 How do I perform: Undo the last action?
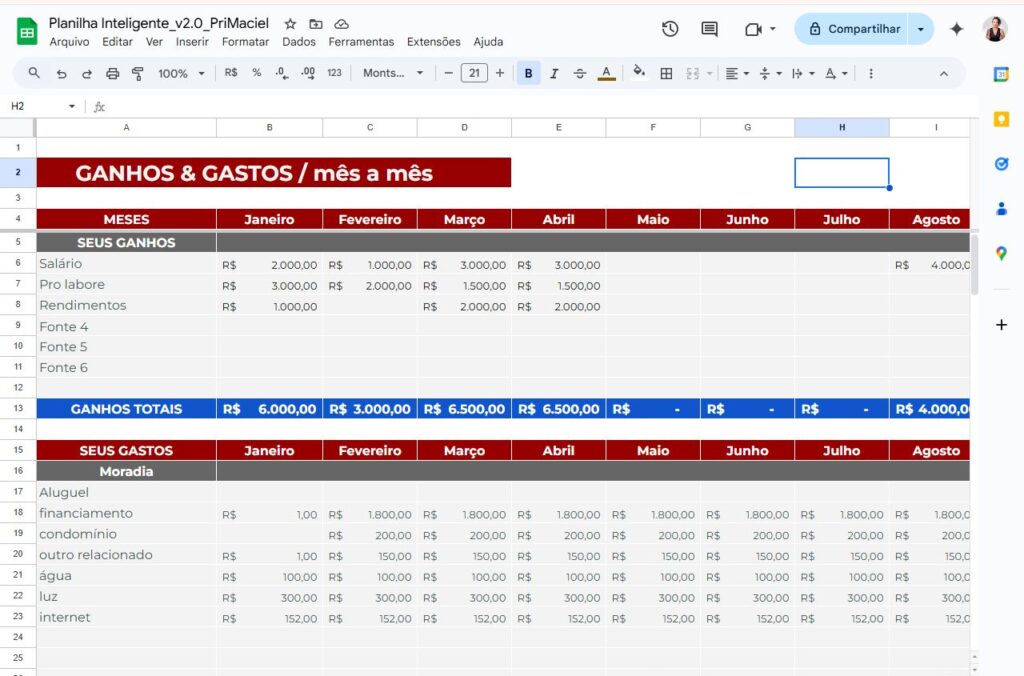click(x=61, y=74)
